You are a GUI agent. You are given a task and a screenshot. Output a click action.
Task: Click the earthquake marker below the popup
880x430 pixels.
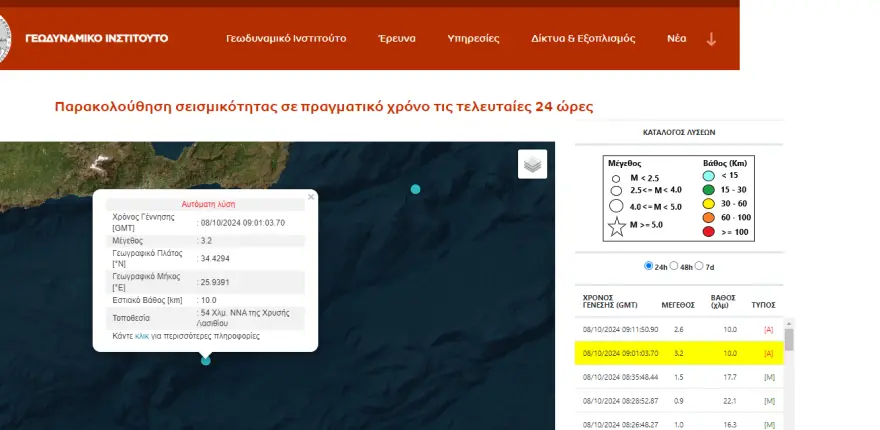coord(206,360)
